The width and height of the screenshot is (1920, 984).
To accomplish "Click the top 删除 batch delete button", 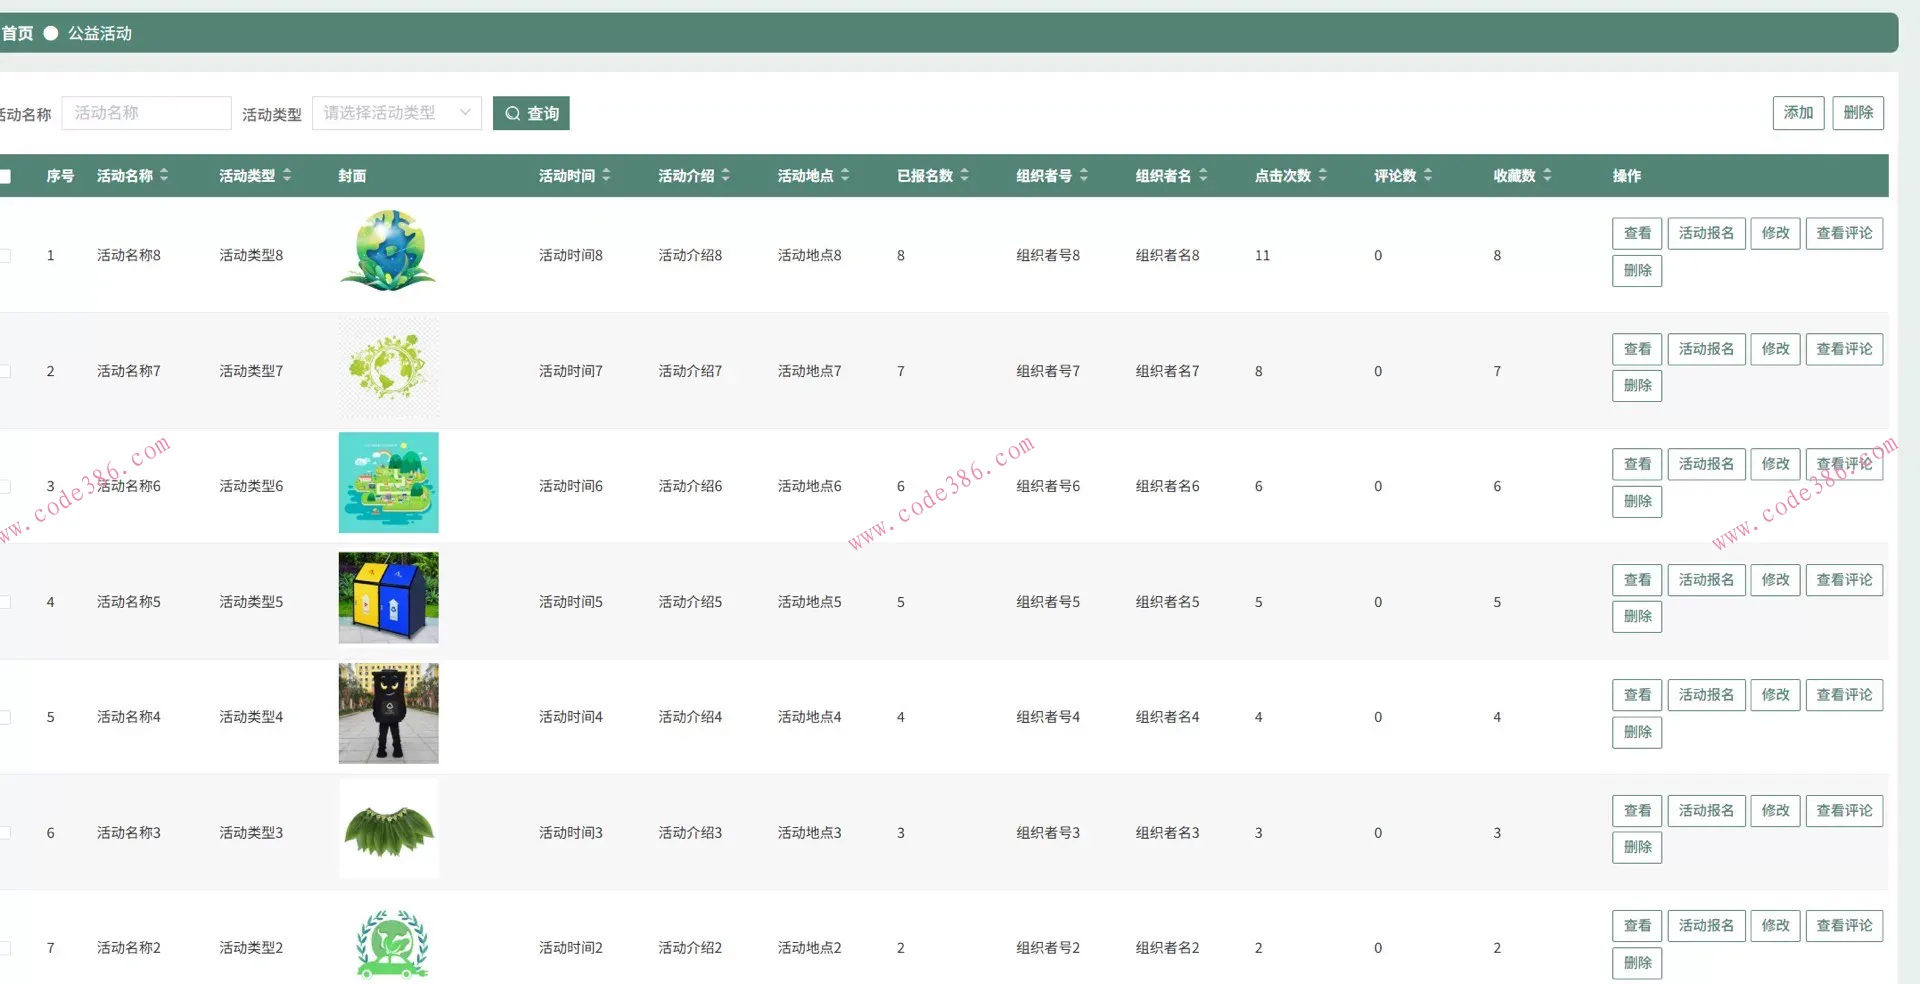I will (1858, 113).
